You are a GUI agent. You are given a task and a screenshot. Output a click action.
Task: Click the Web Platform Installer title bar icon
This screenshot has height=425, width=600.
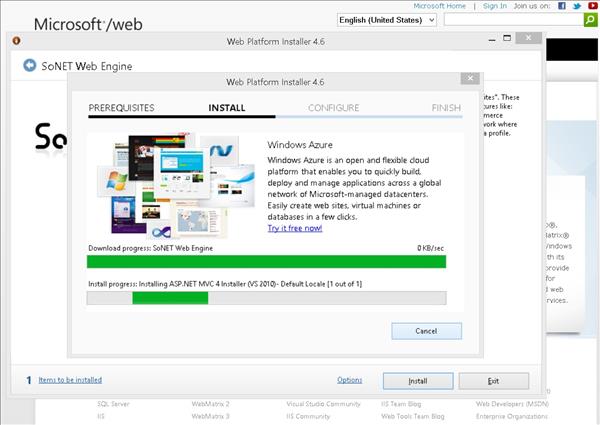[x=16, y=41]
